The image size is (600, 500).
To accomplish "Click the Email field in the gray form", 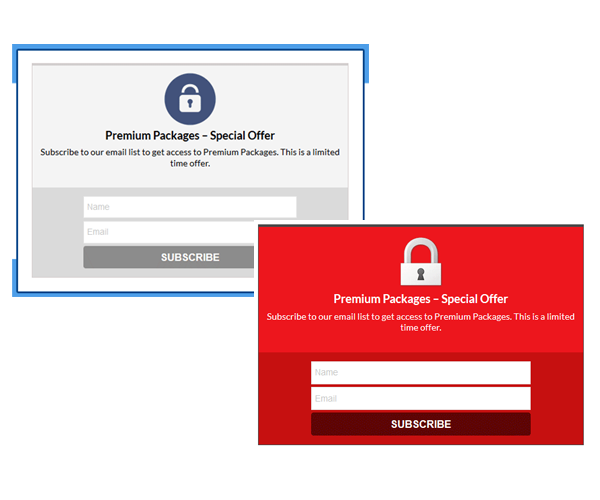I will click(168, 232).
